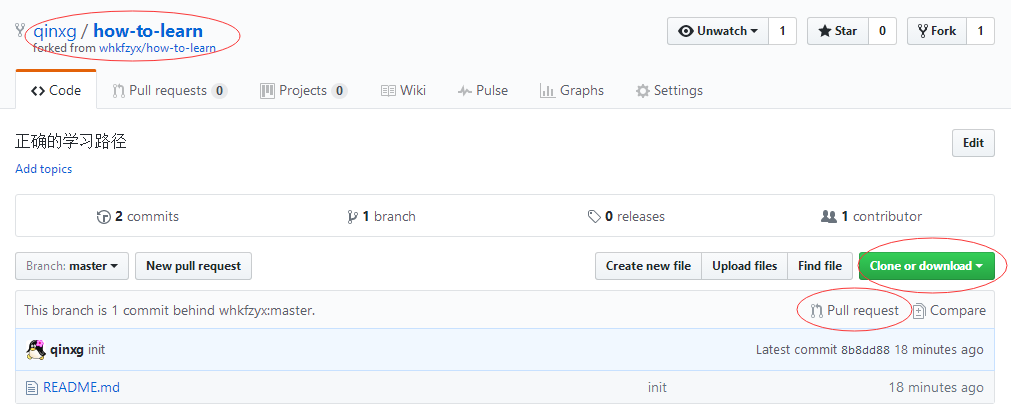
Task: Open the latest commit message init beside qinxg
Action: click(x=97, y=350)
